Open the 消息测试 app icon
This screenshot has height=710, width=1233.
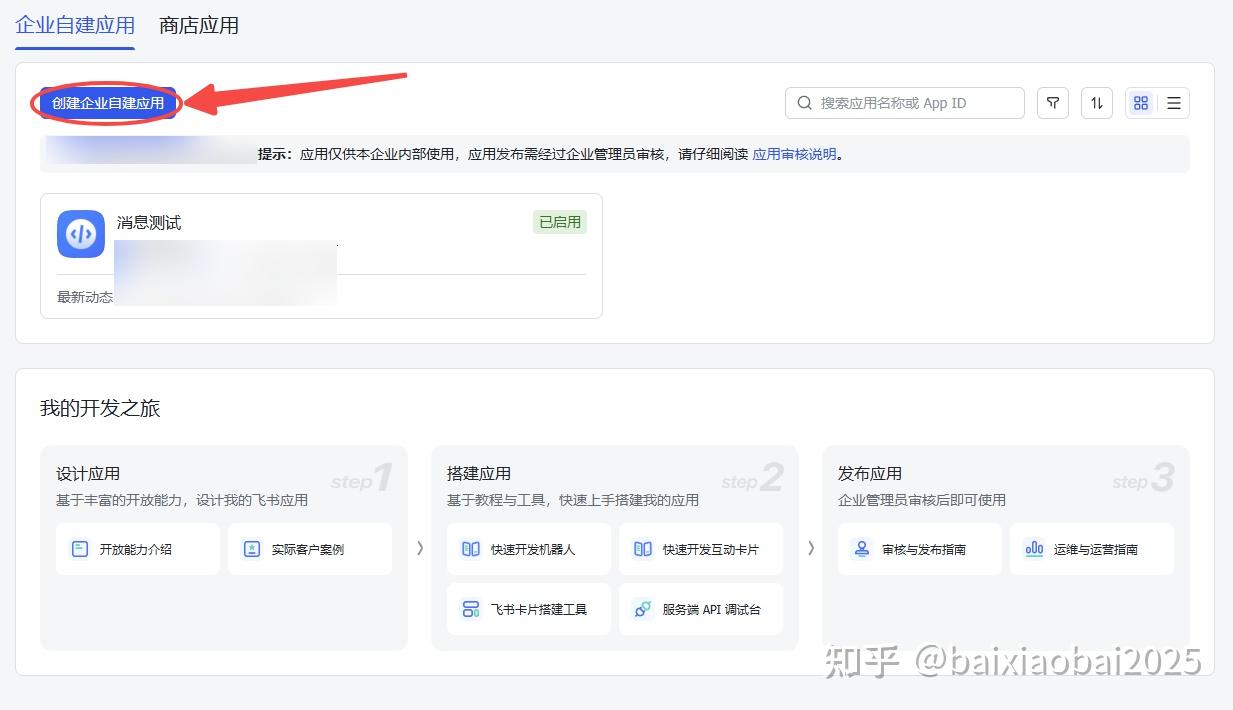click(81, 234)
